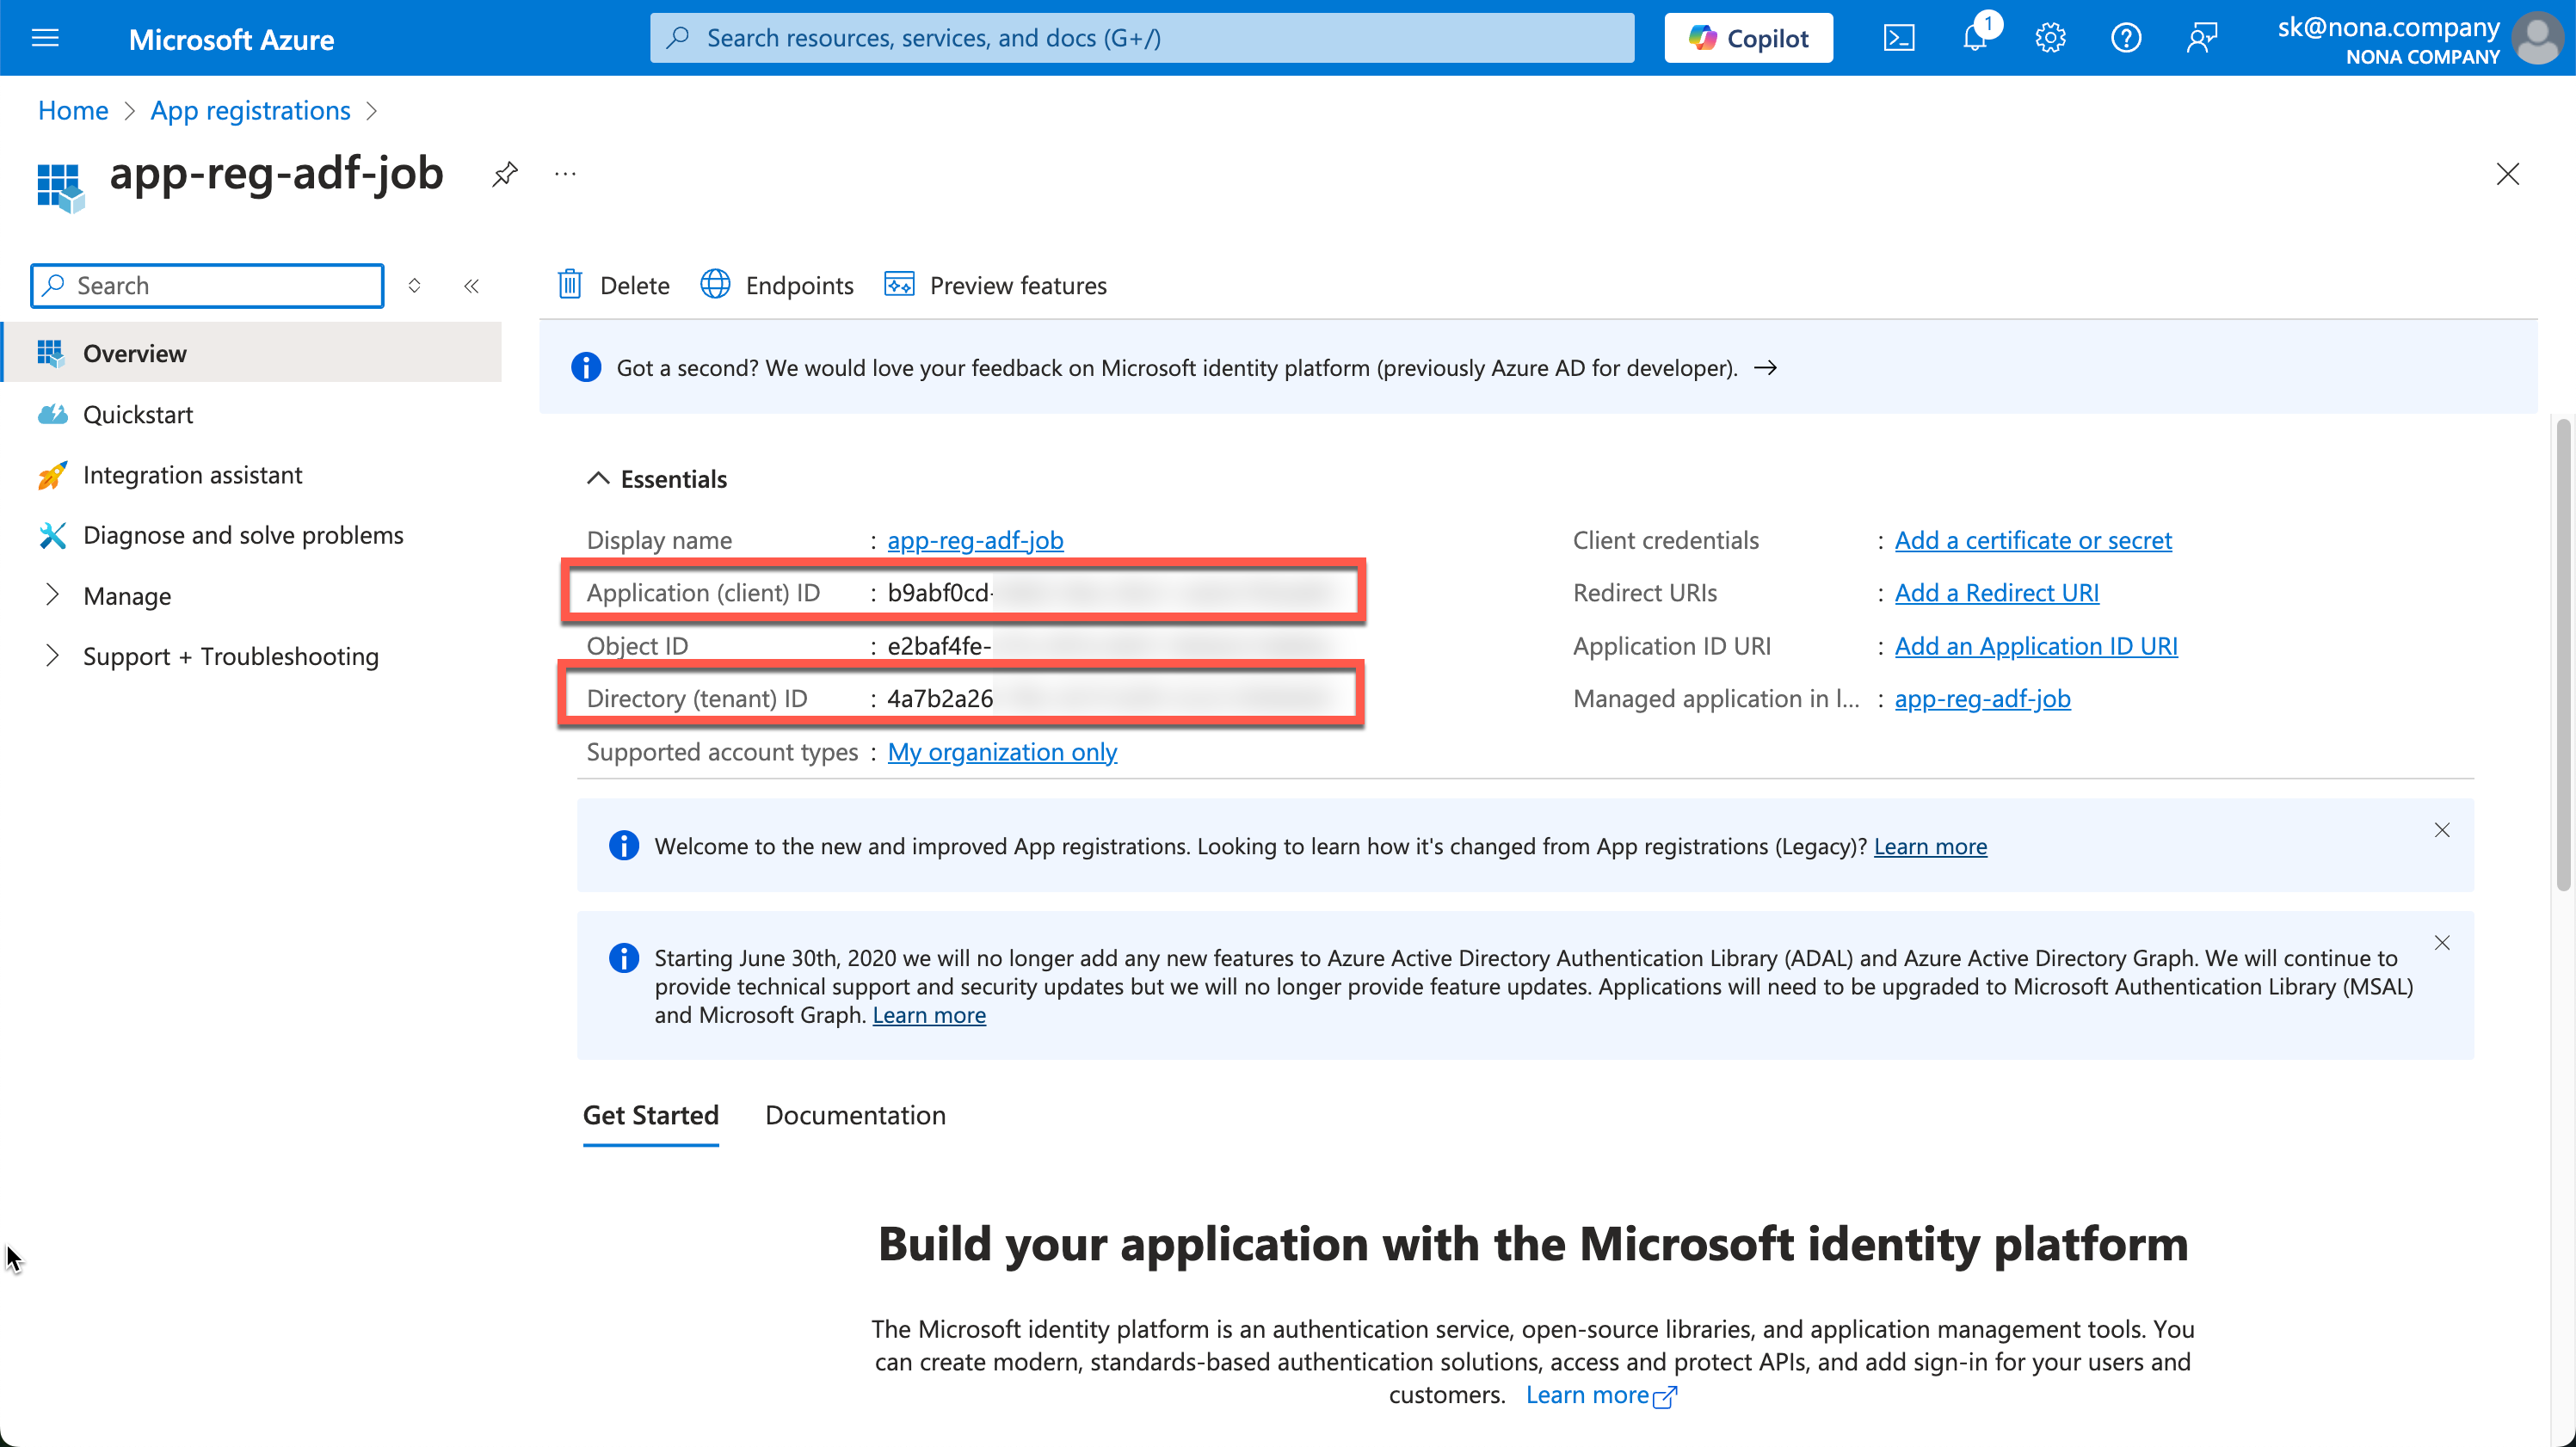The image size is (2576, 1447).
Task: Open the hamburger portal menu
Action: click(x=45, y=38)
